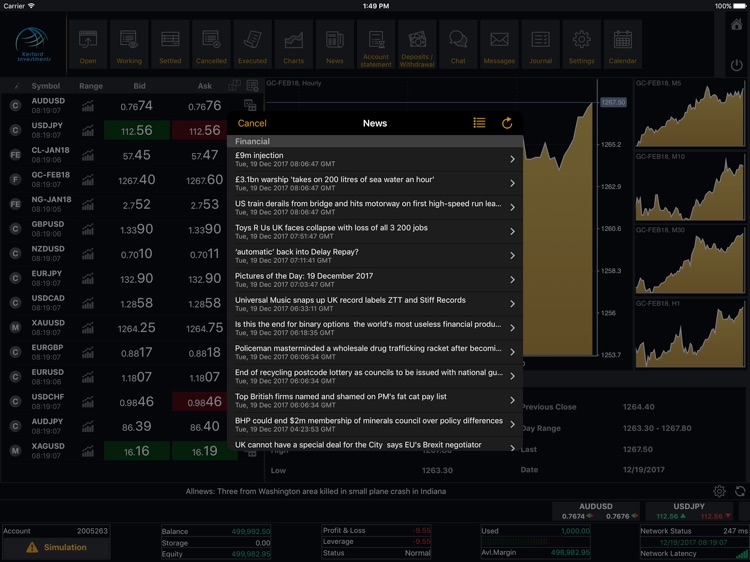Open the £3.1bn warship news item
The height and width of the screenshot is (562, 750).
click(375, 183)
